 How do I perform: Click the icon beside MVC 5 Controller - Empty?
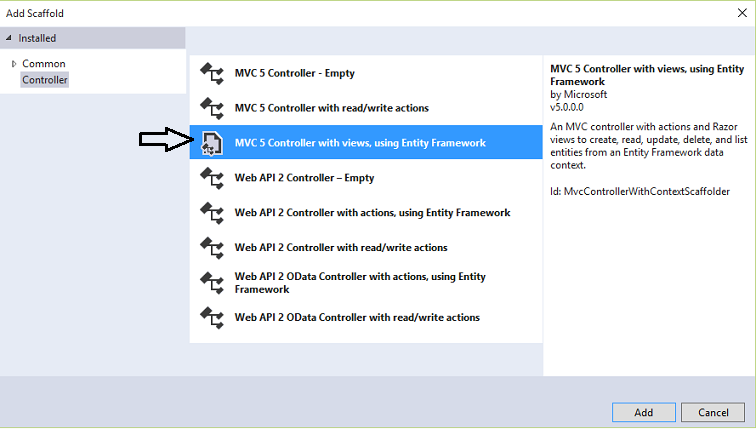click(212, 74)
